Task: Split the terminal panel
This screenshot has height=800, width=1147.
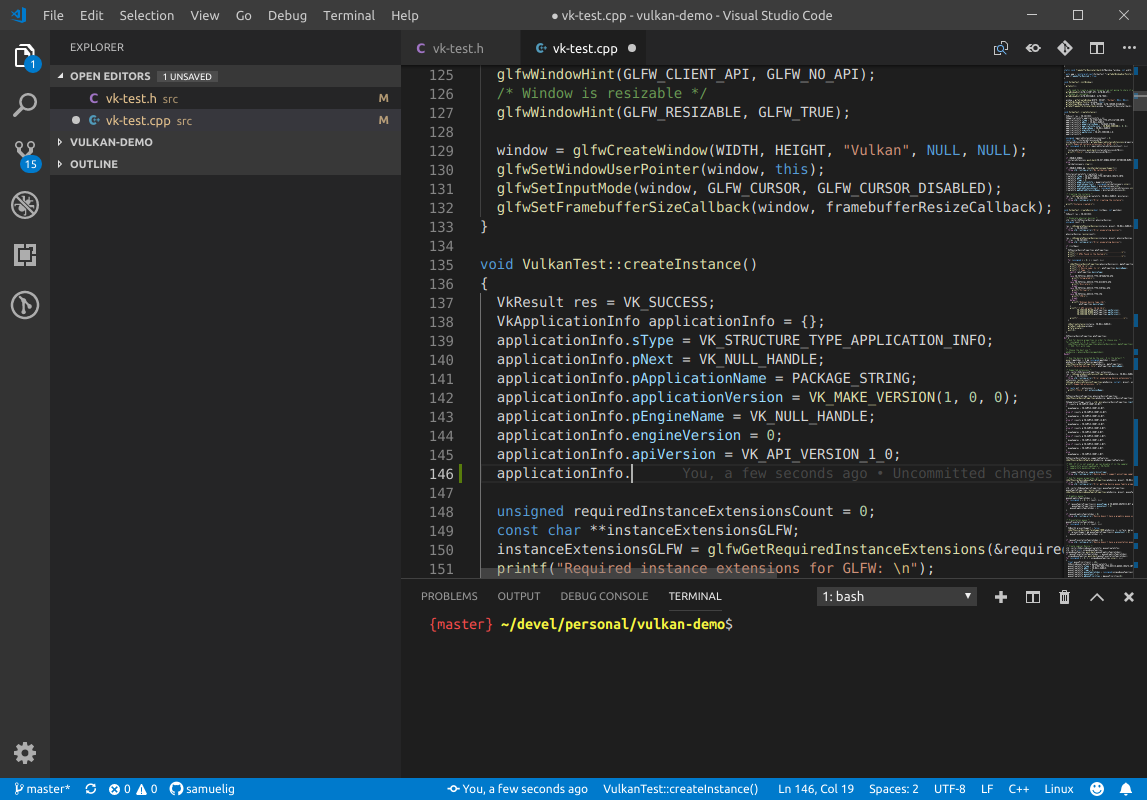Action: (1033, 597)
